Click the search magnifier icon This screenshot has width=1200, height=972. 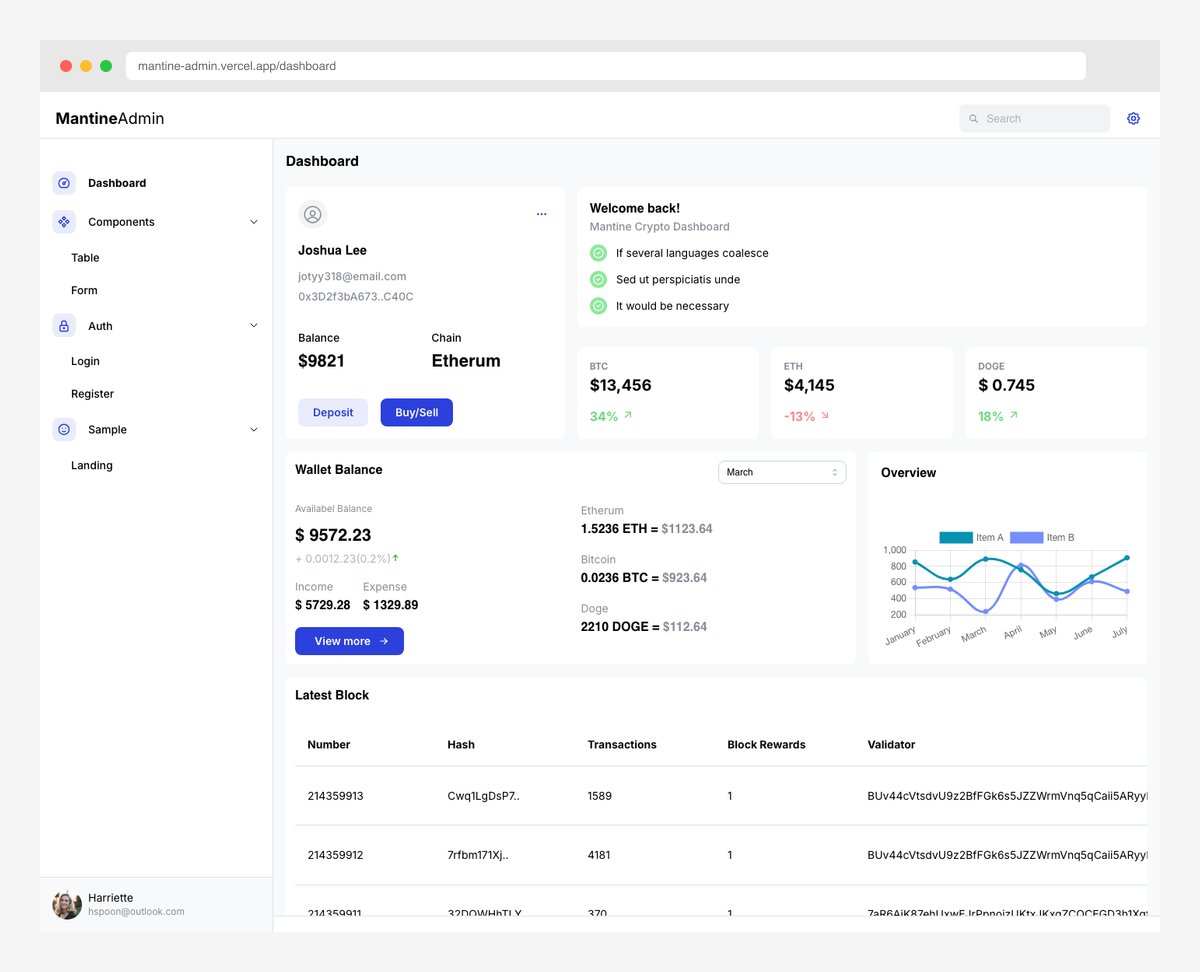point(973,118)
